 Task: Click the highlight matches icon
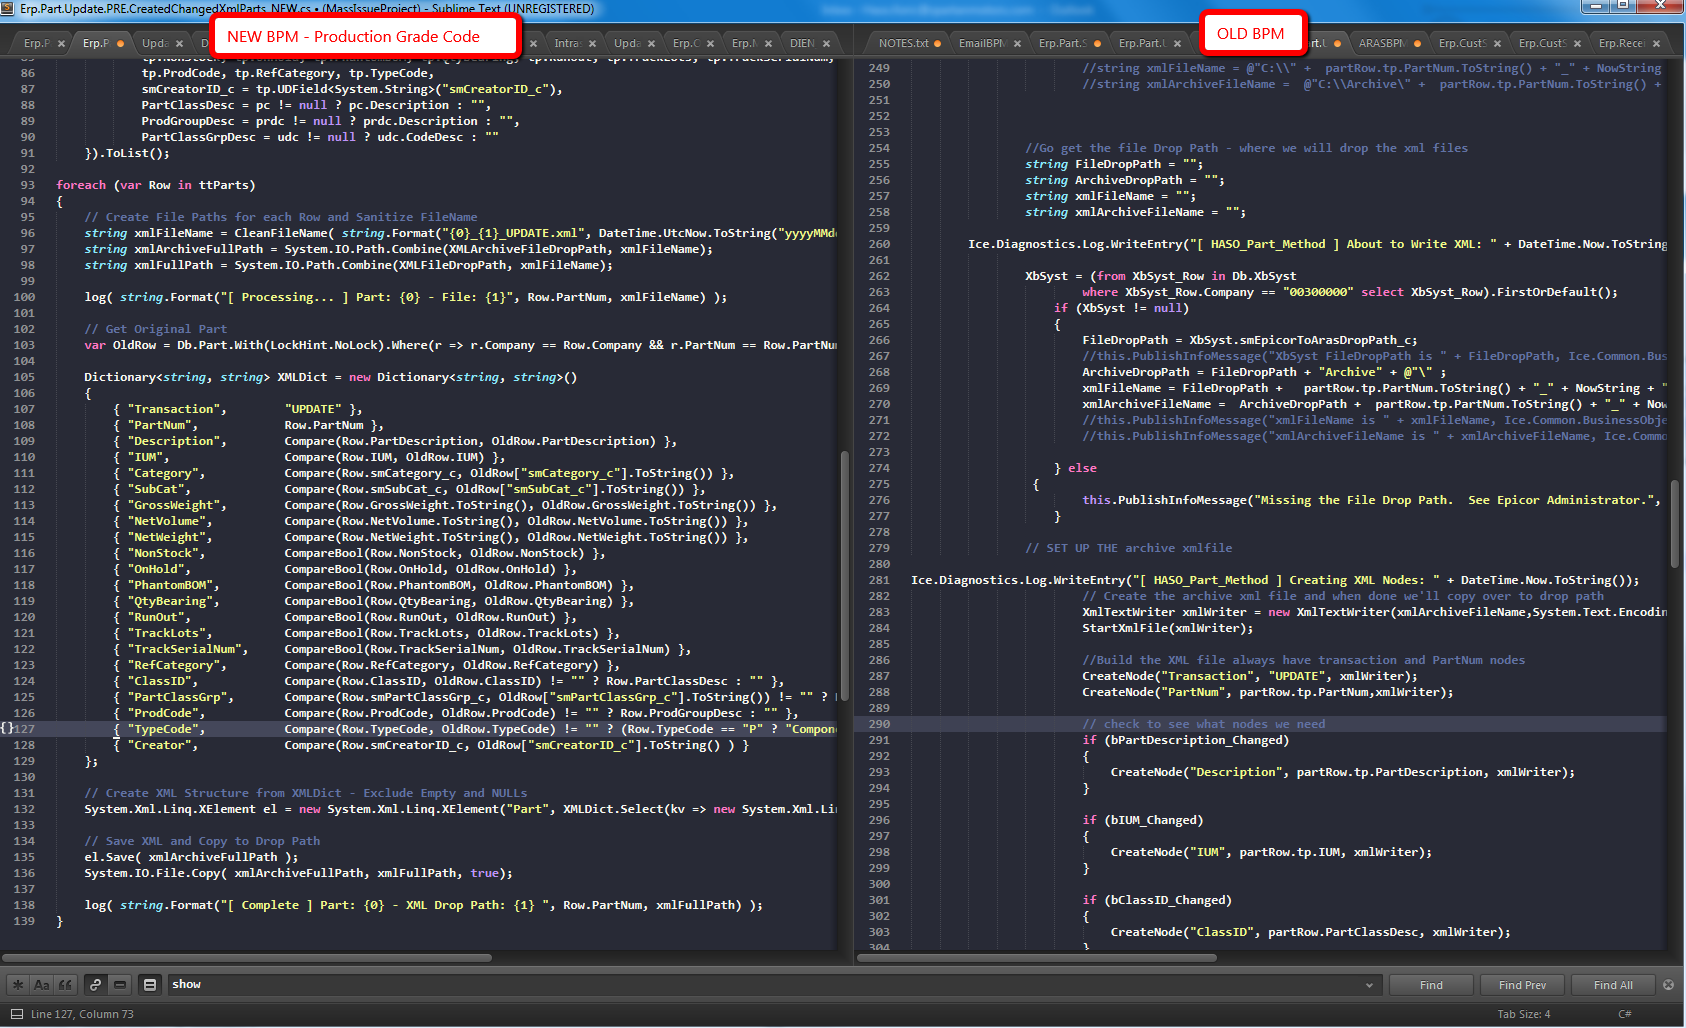pyautogui.click(x=150, y=985)
